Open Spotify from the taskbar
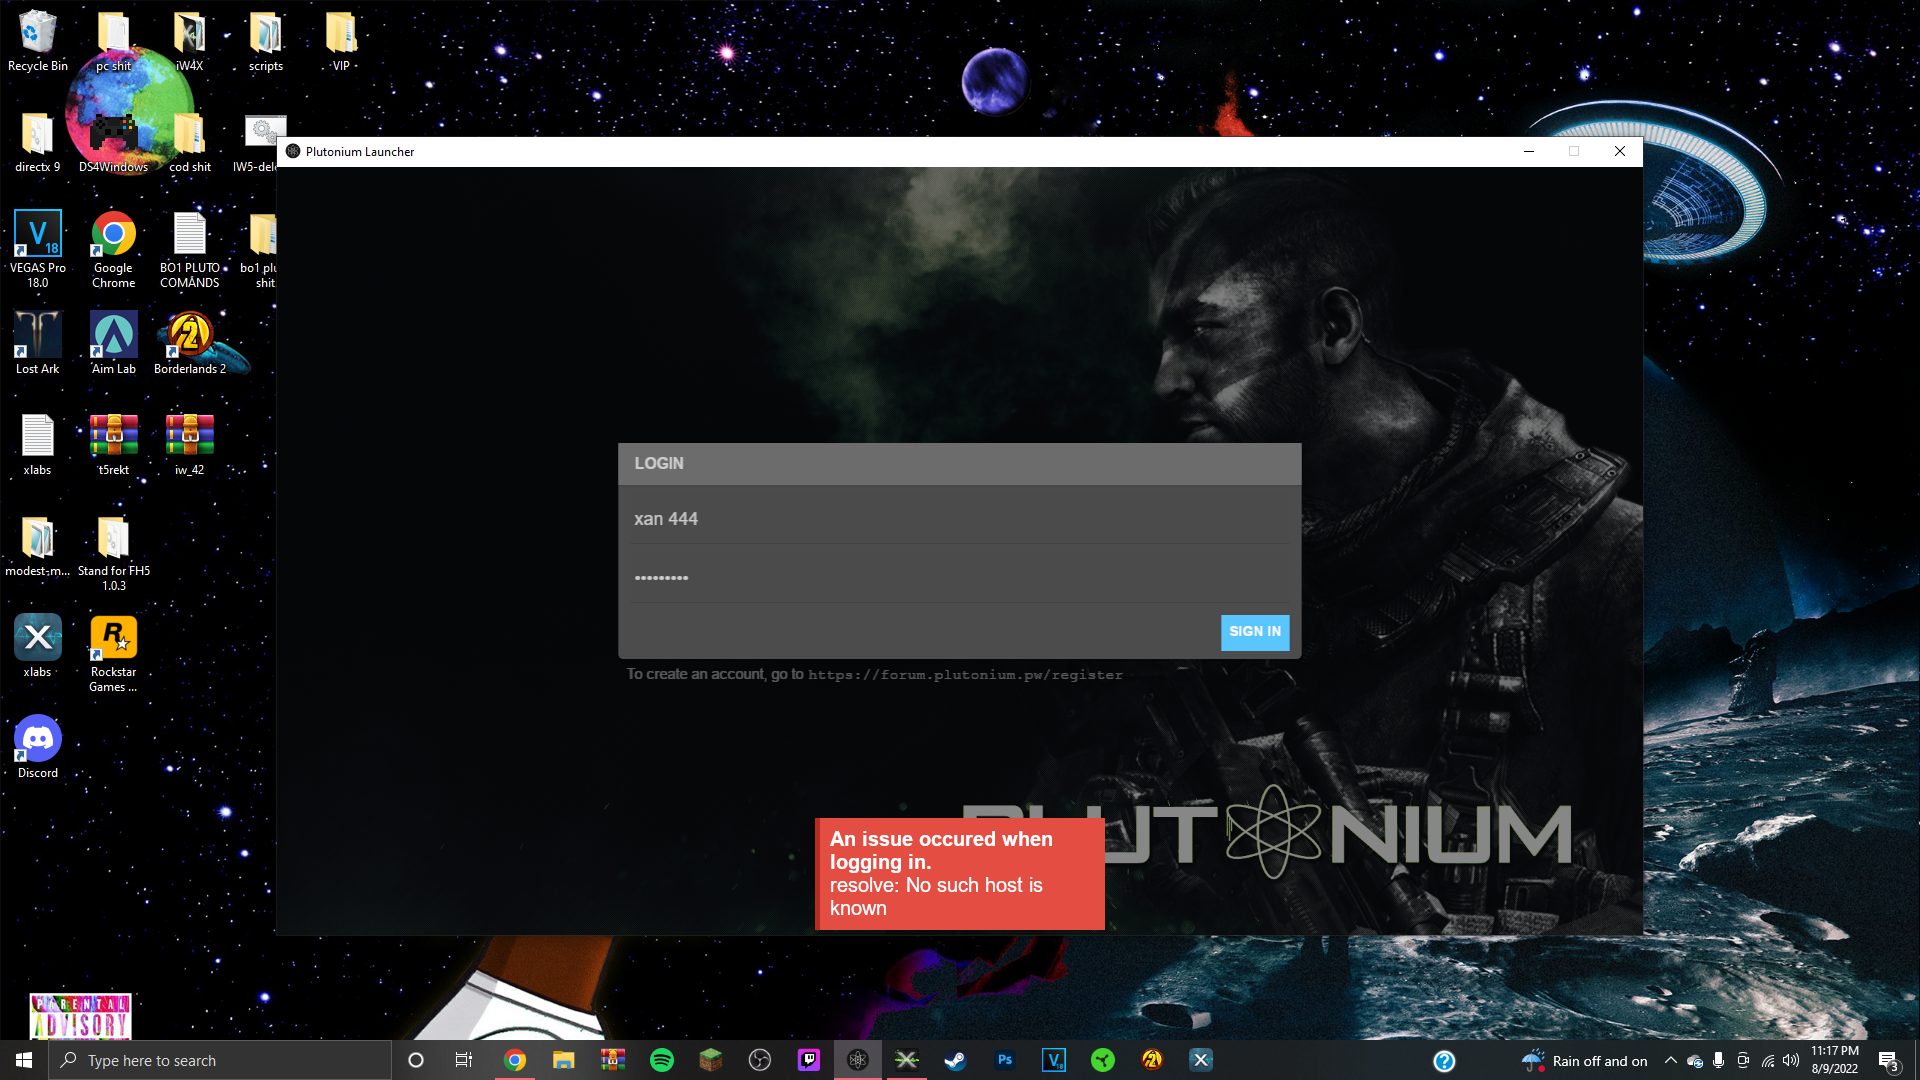 click(662, 1060)
